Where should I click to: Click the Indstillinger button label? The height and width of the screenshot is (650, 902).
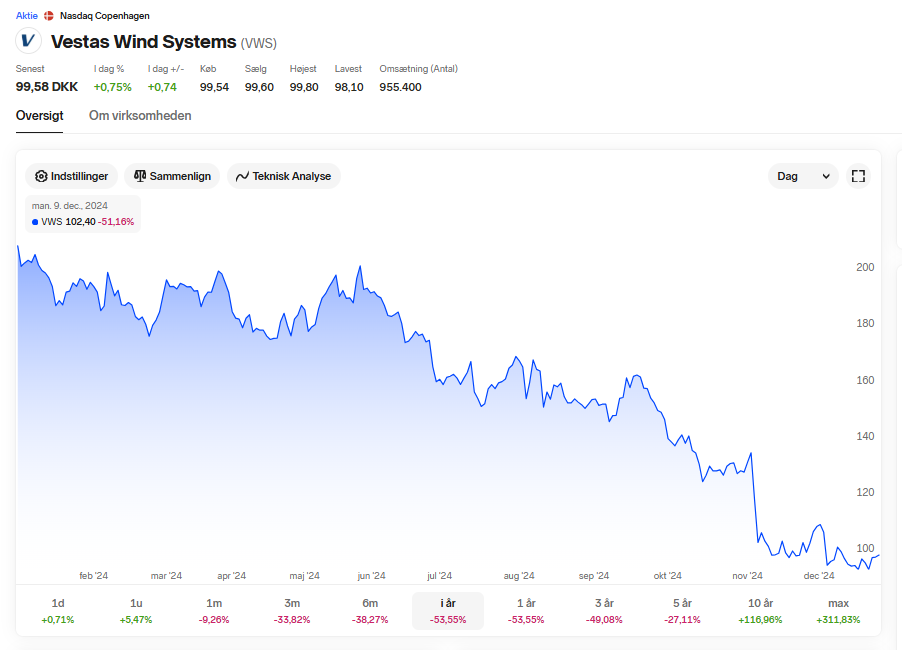click(x=79, y=176)
